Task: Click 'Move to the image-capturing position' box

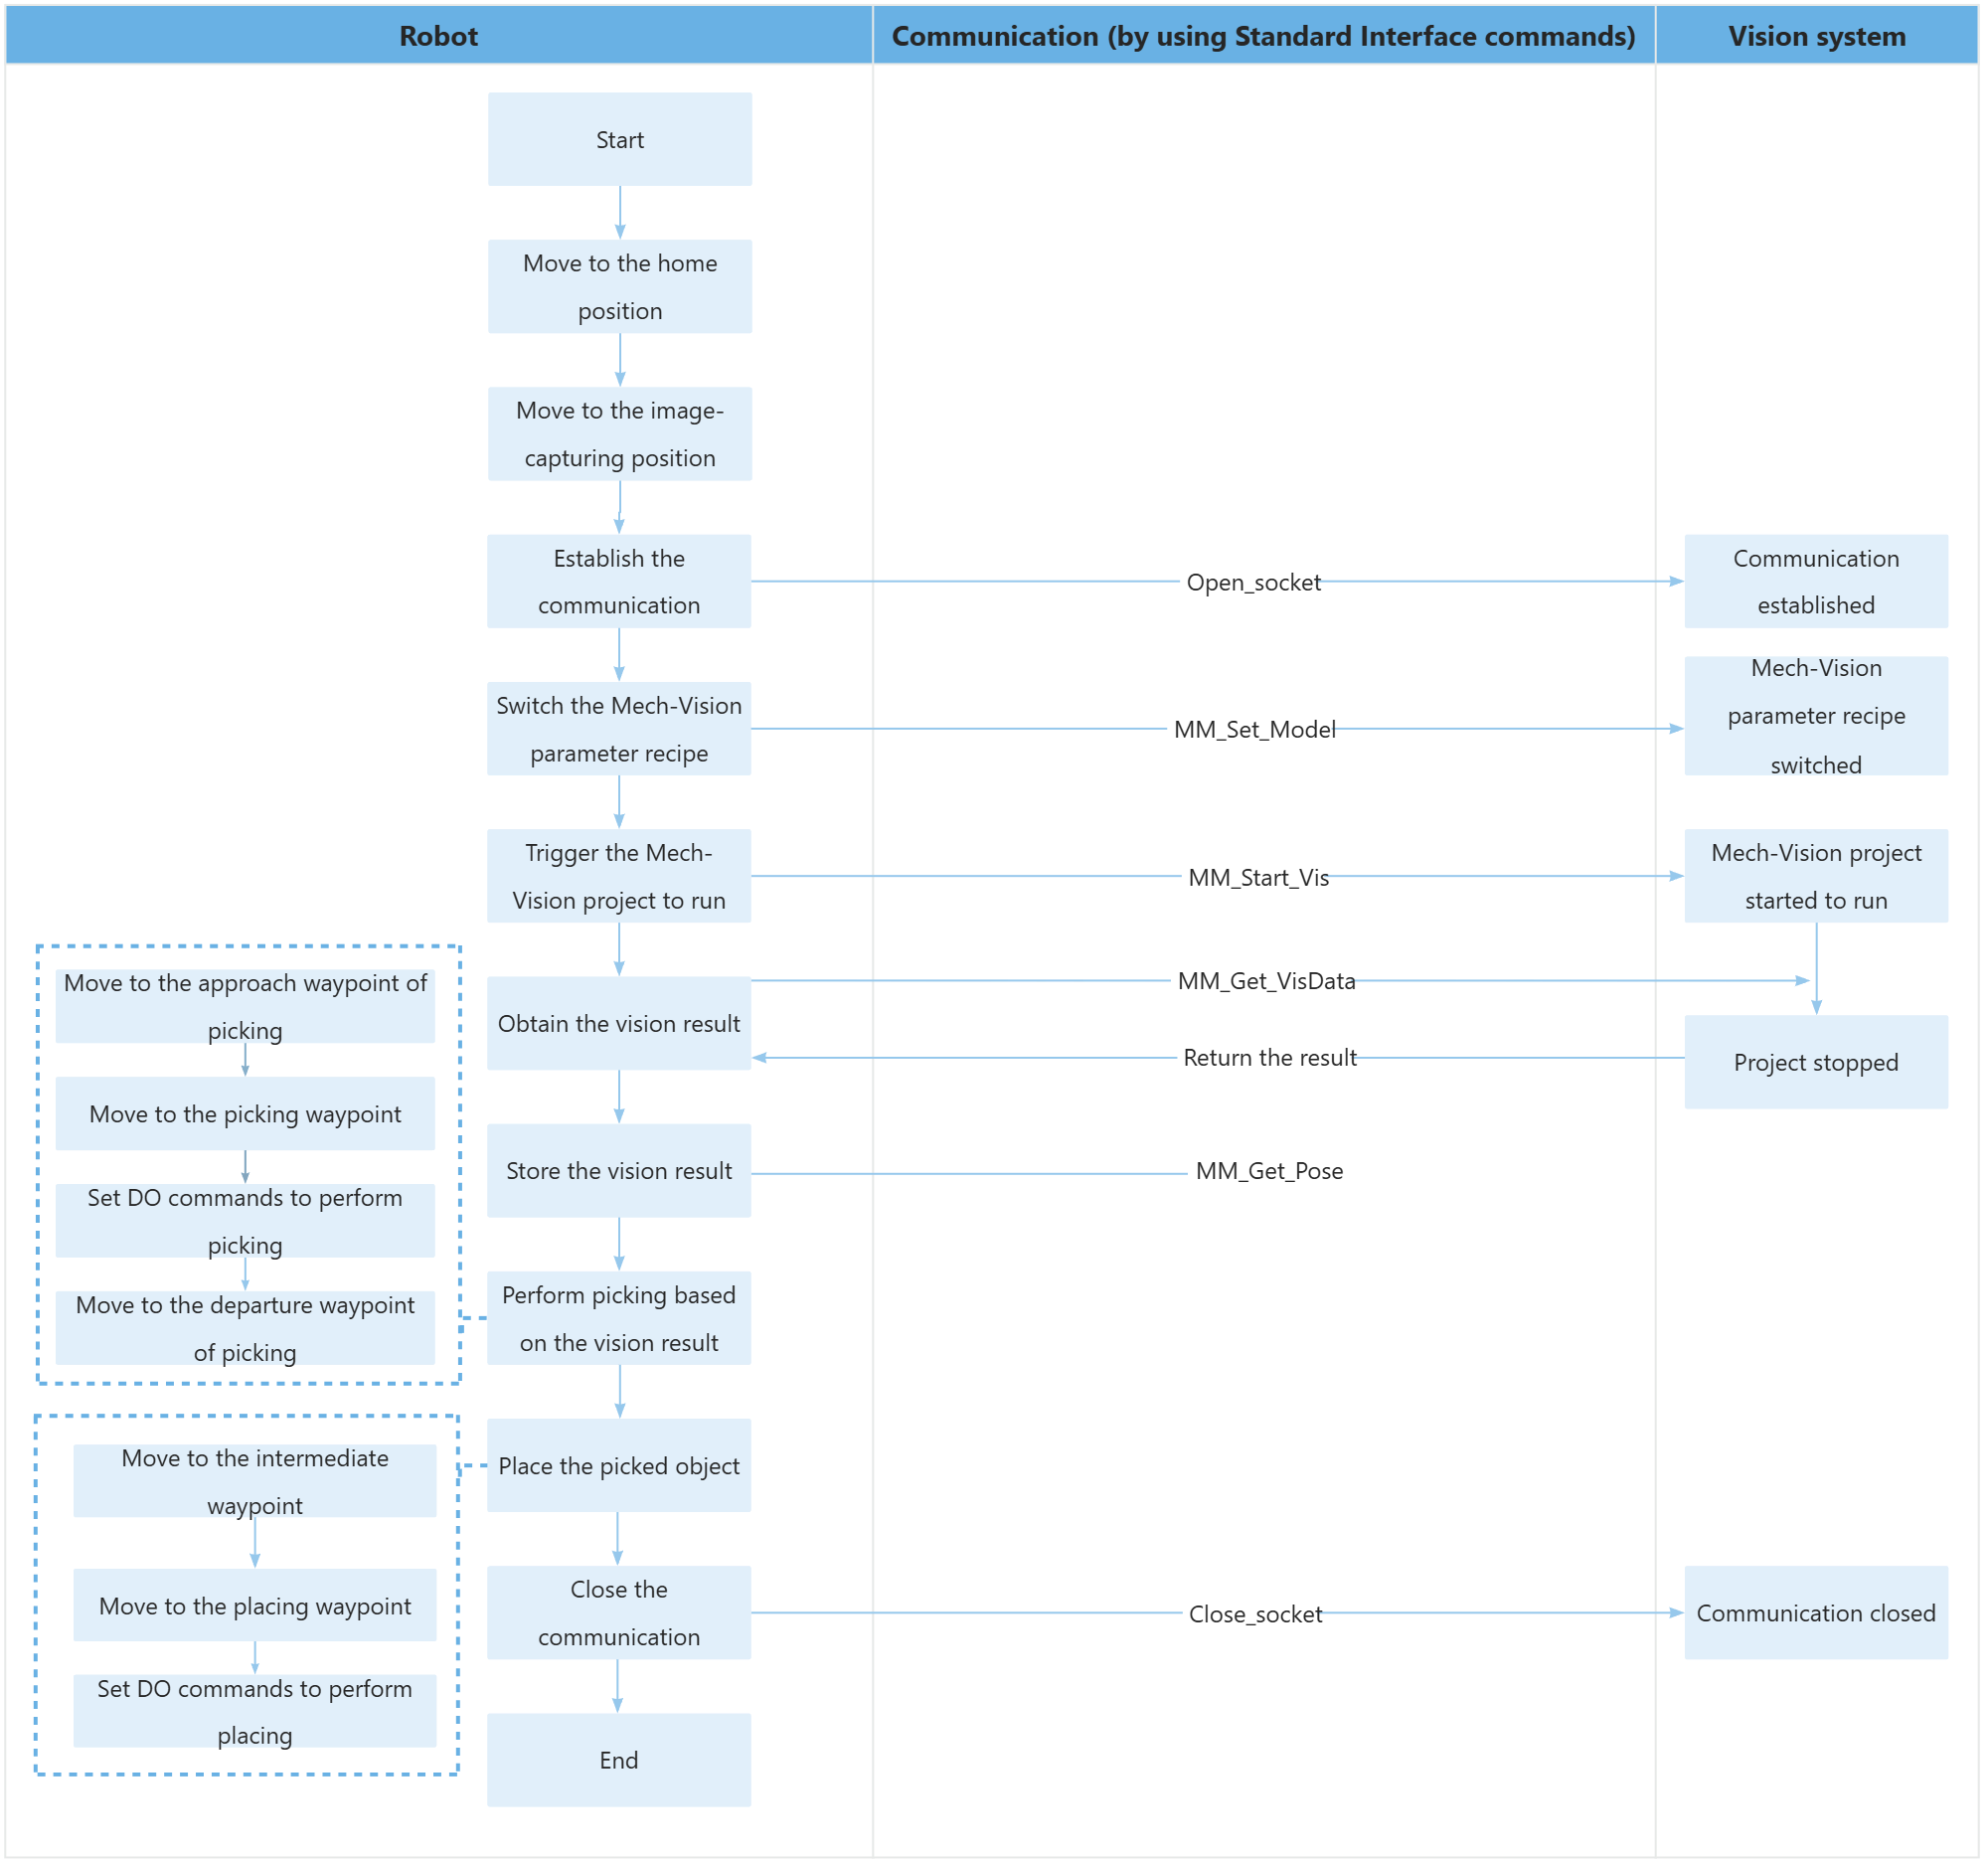Action: (619, 433)
